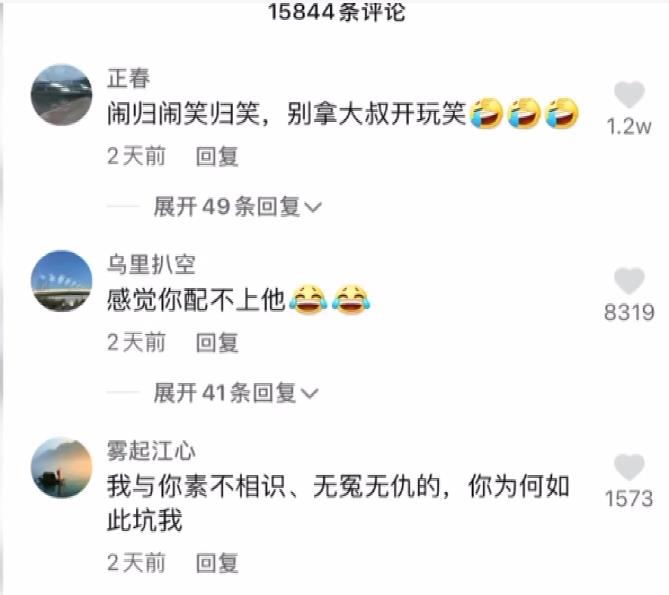Click the 15844条评论 header
The height and width of the screenshot is (595, 669).
coord(337,12)
